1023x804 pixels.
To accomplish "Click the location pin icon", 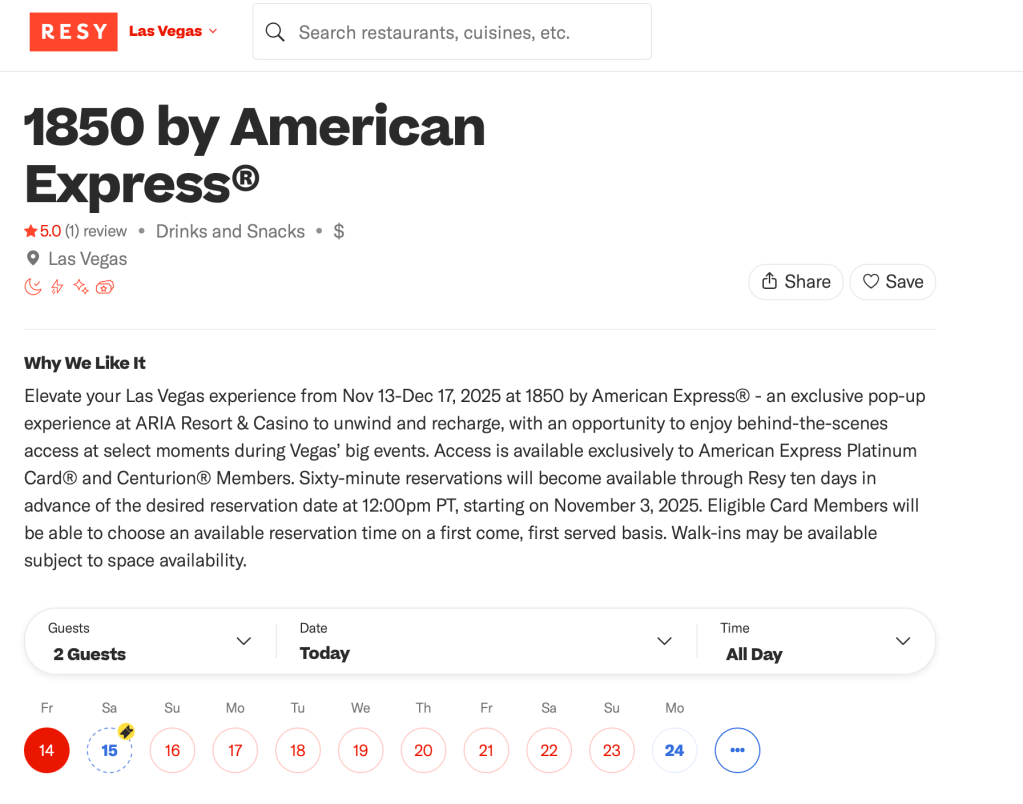I will tap(33, 259).
